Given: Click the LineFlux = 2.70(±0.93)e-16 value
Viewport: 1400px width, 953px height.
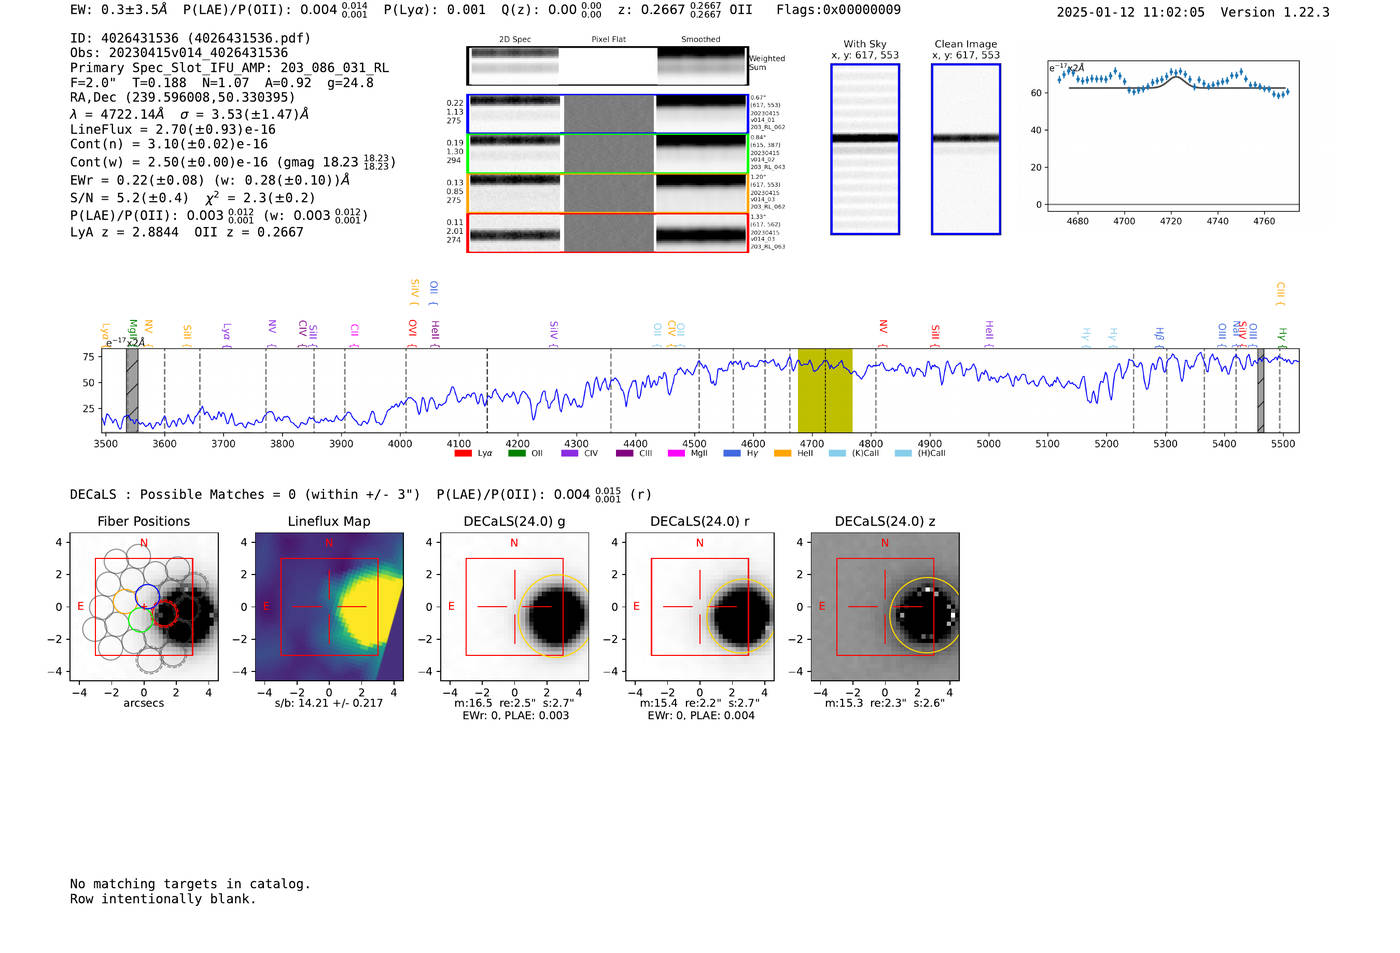Looking at the screenshot, I should [x=173, y=129].
